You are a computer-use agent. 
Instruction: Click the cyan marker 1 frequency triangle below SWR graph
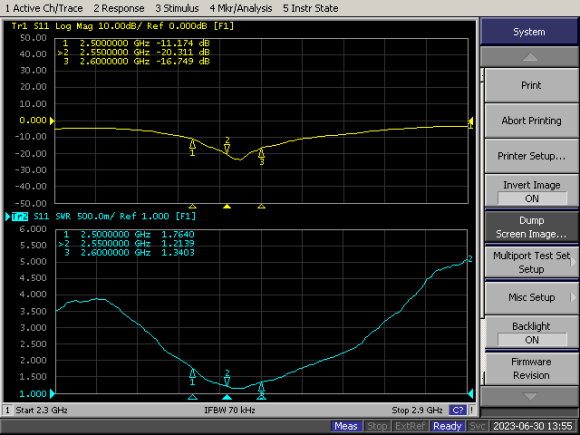(192, 397)
